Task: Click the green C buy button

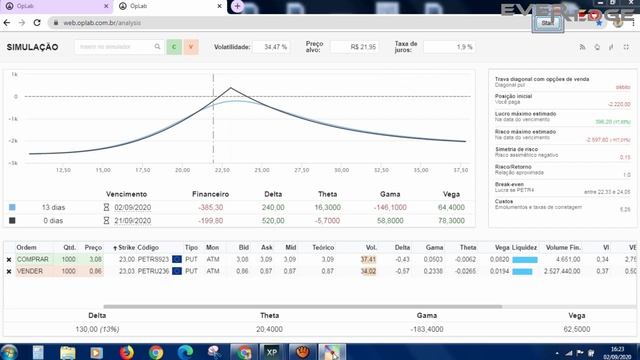Action: coord(174,47)
